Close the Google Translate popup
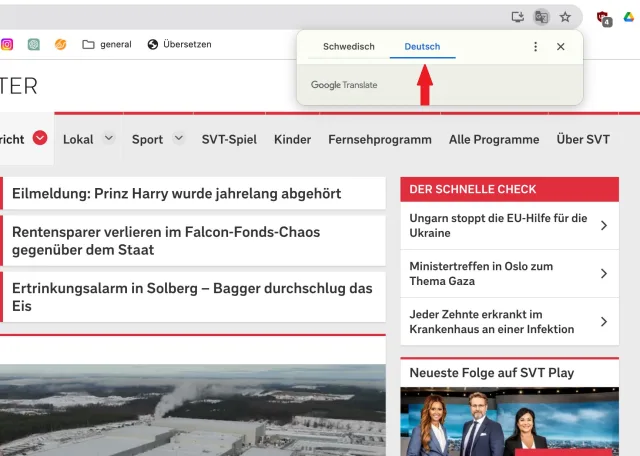Viewport: 640px width, 456px height. (560, 47)
